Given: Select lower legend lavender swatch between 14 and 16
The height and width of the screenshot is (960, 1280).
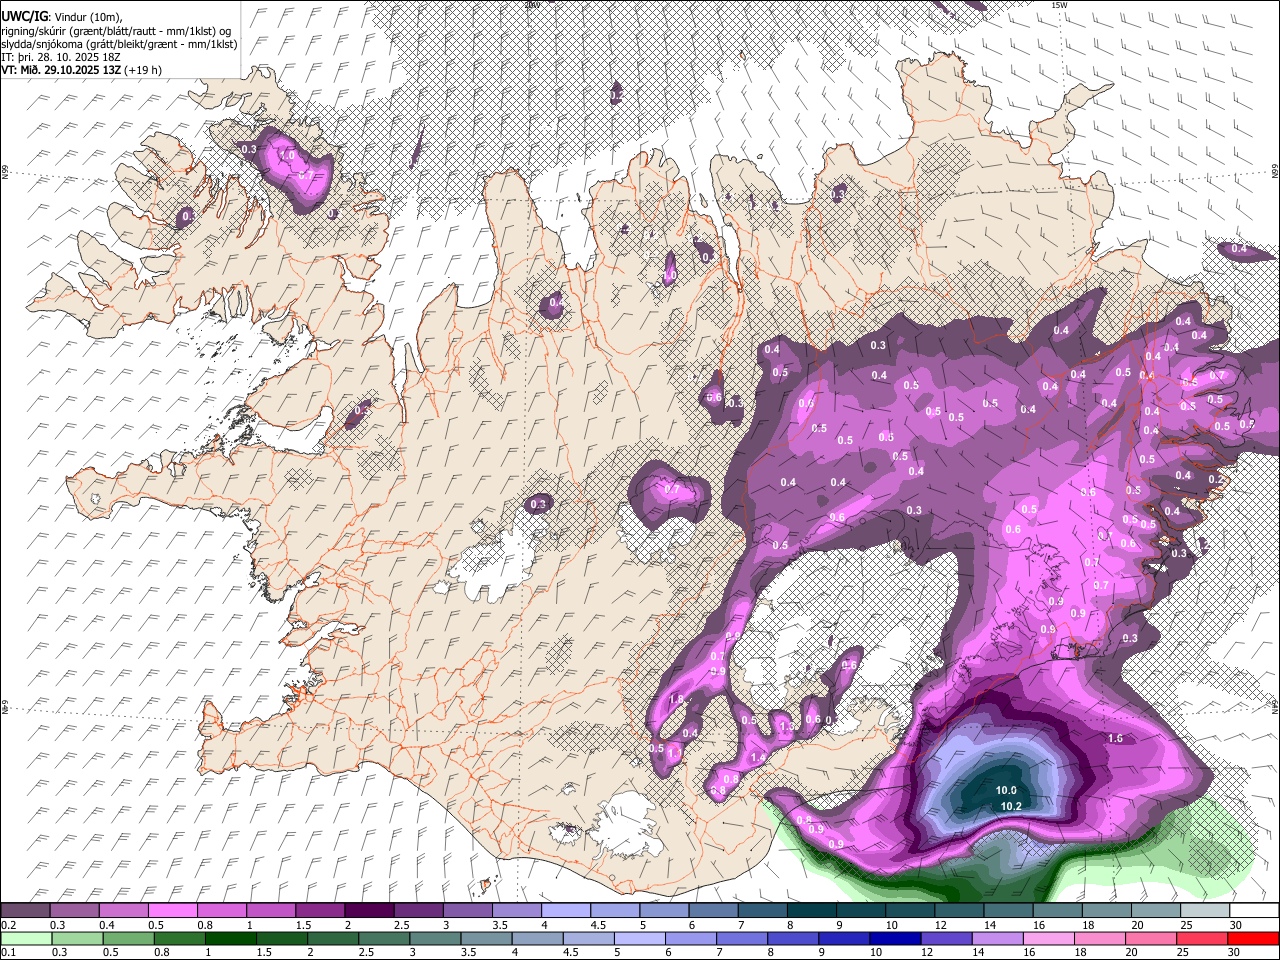Looking at the screenshot, I should click(x=997, y=938).
